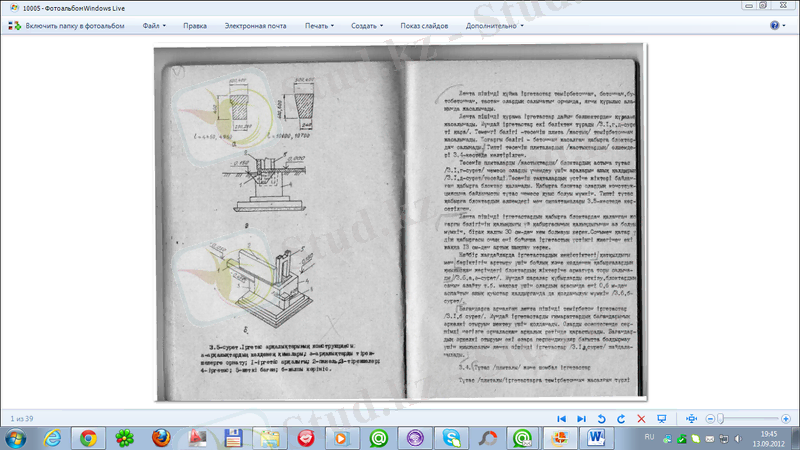The width and height of the screenshot is (800, 450).
Task: Click the zoom out minus button
Action: (709, 417)
